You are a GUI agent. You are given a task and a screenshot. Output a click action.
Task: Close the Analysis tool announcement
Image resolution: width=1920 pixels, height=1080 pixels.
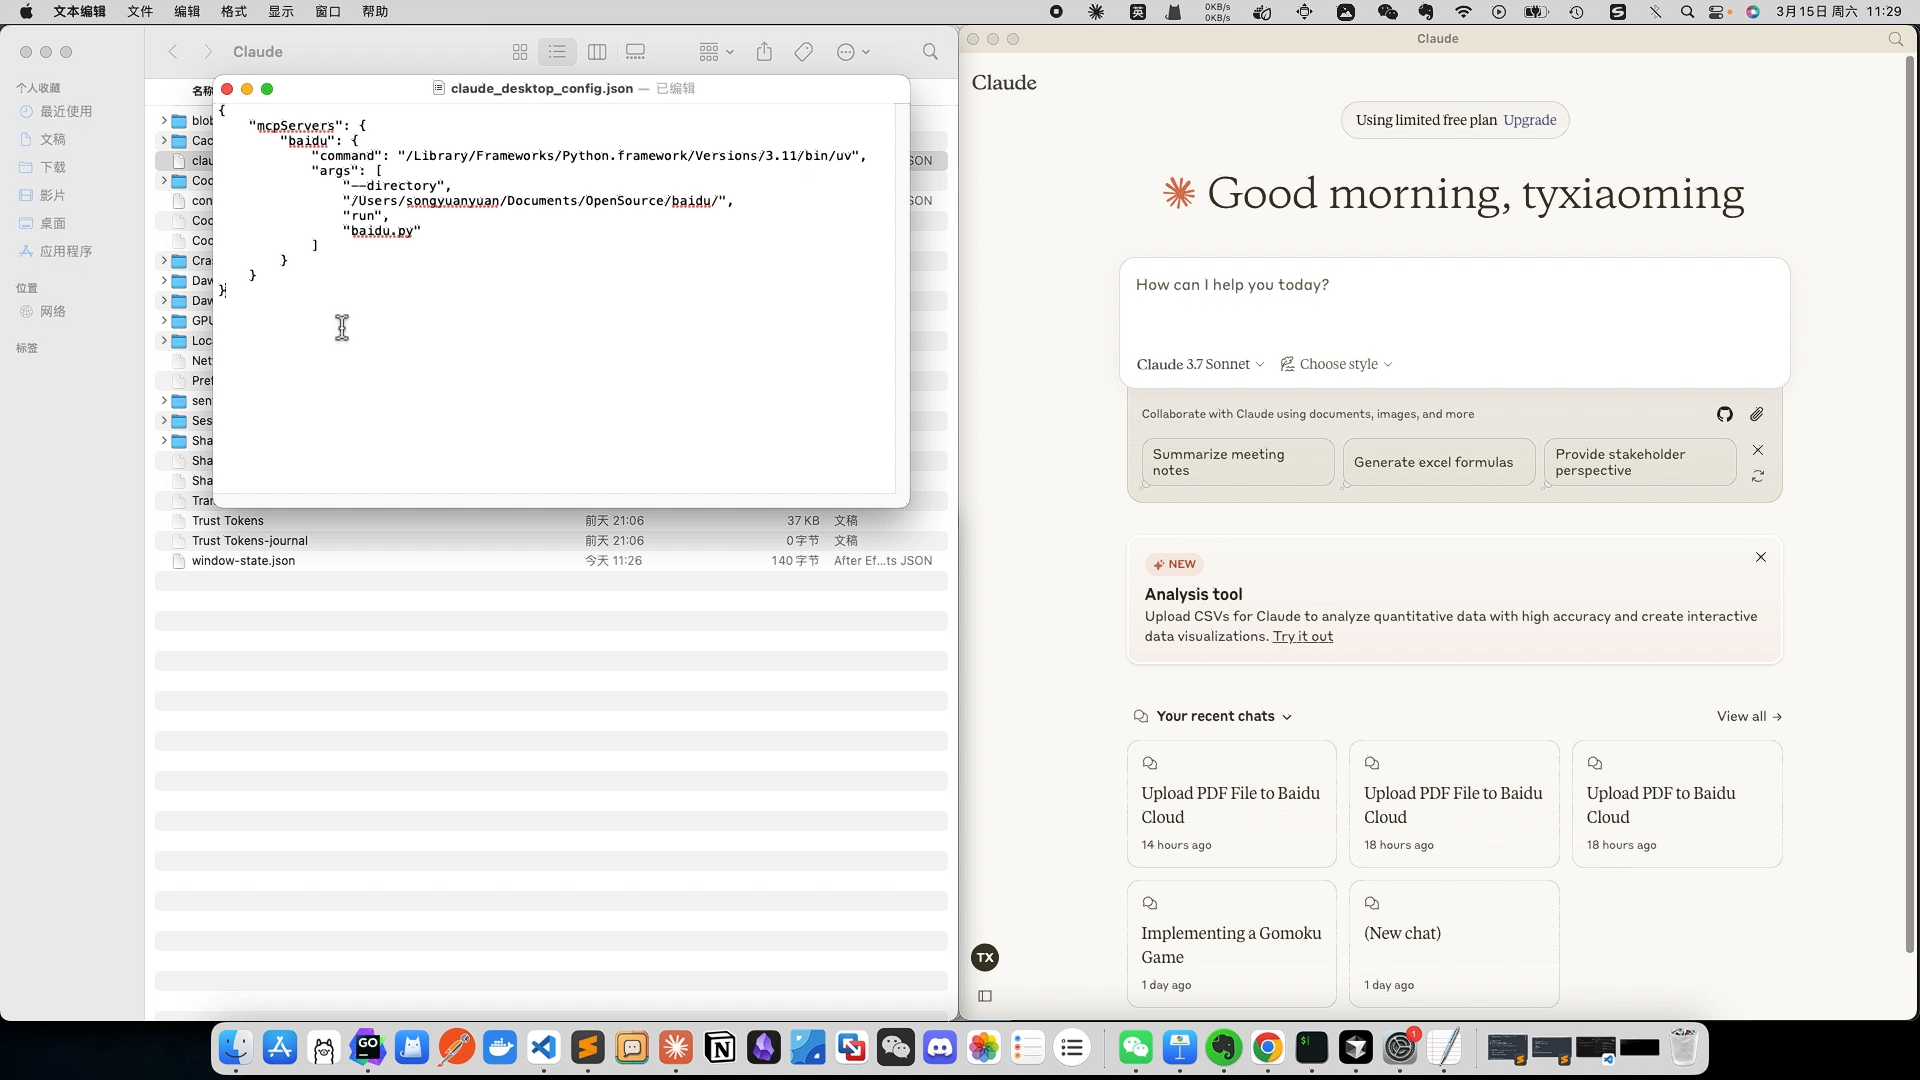pyautogui.click(x=1761, y=557)
